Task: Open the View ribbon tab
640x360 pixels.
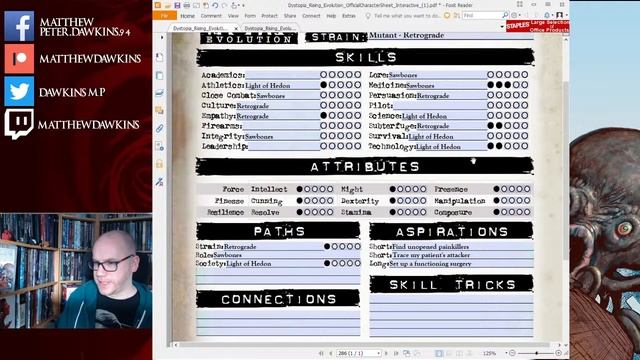Action: click(233, 16)
